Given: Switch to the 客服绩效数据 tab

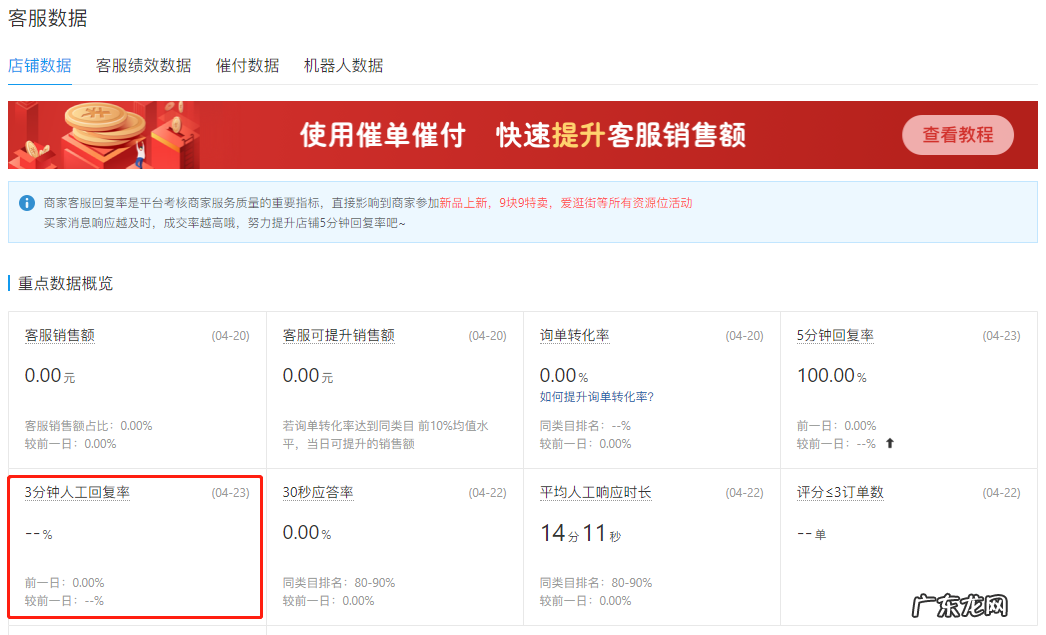Looking at the screenshot, I should (x=142, y=65).
